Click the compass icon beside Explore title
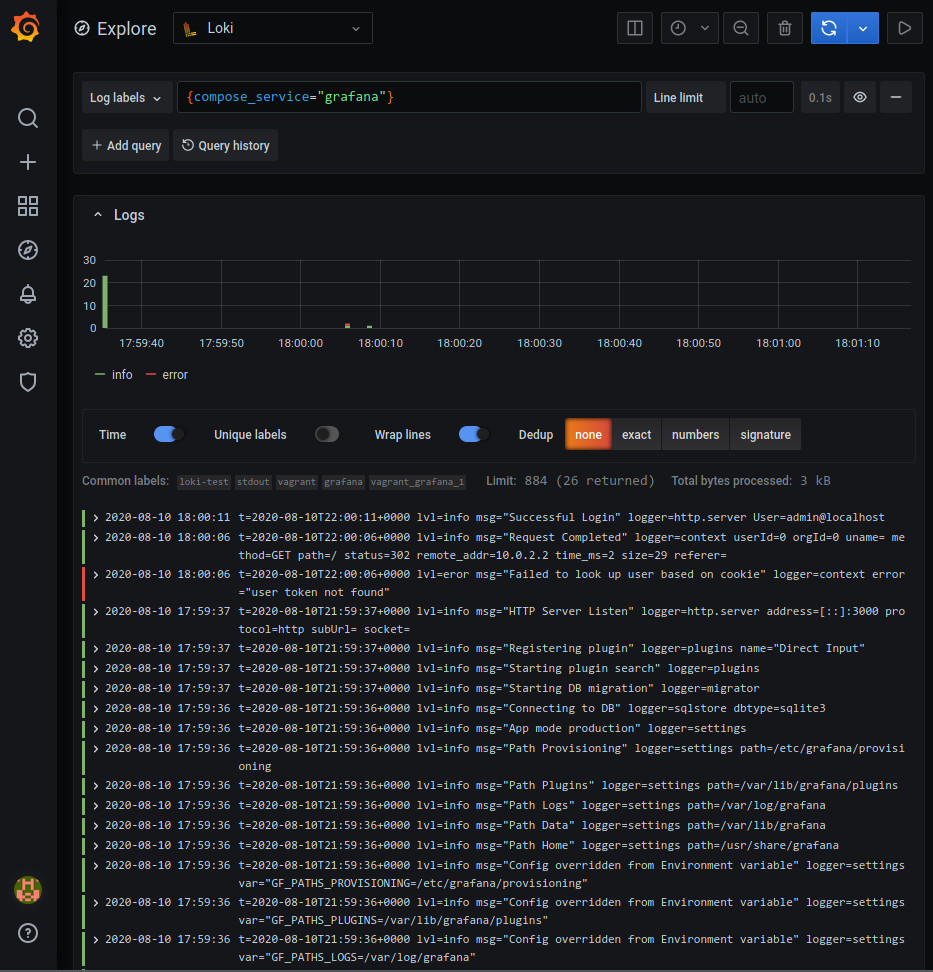 82,28
